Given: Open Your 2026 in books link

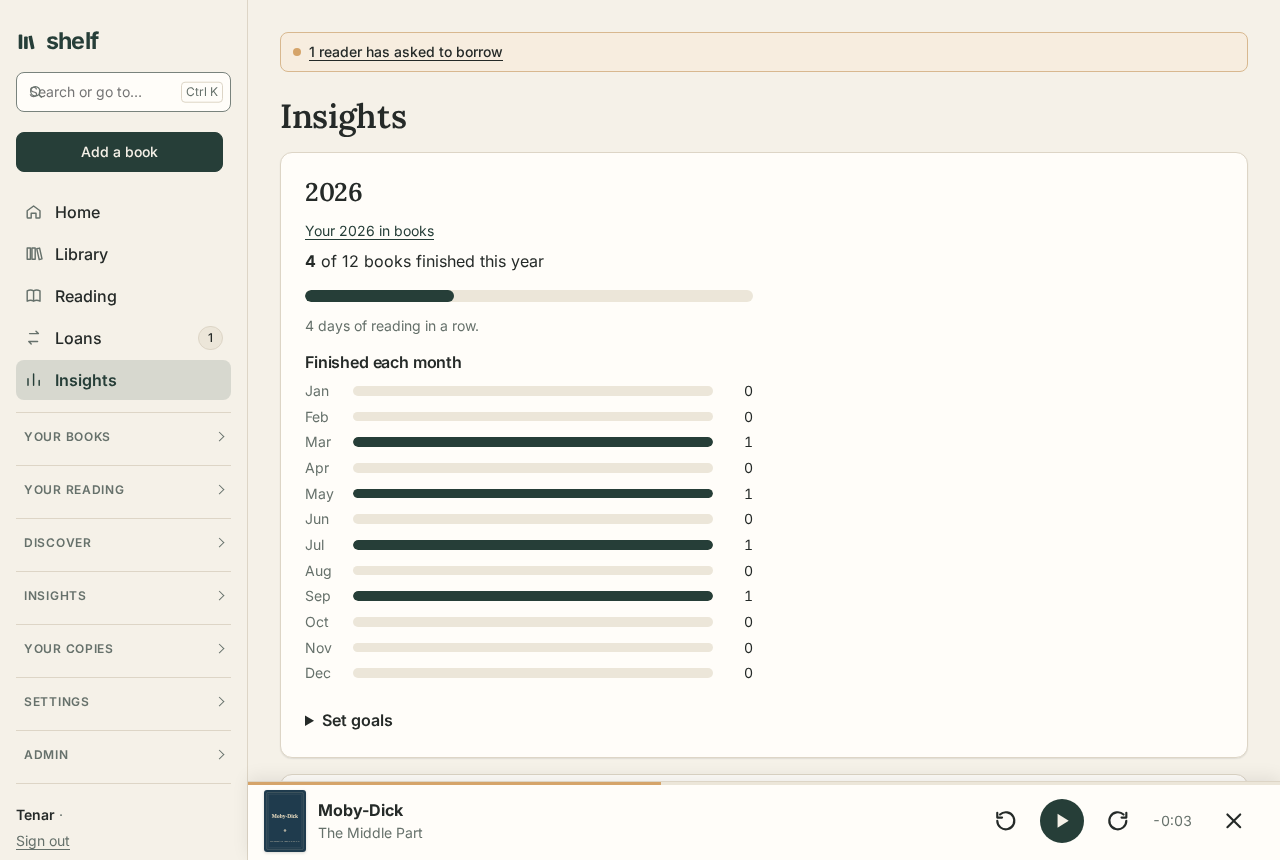Looking at the screenshot, I should (369, 231).
